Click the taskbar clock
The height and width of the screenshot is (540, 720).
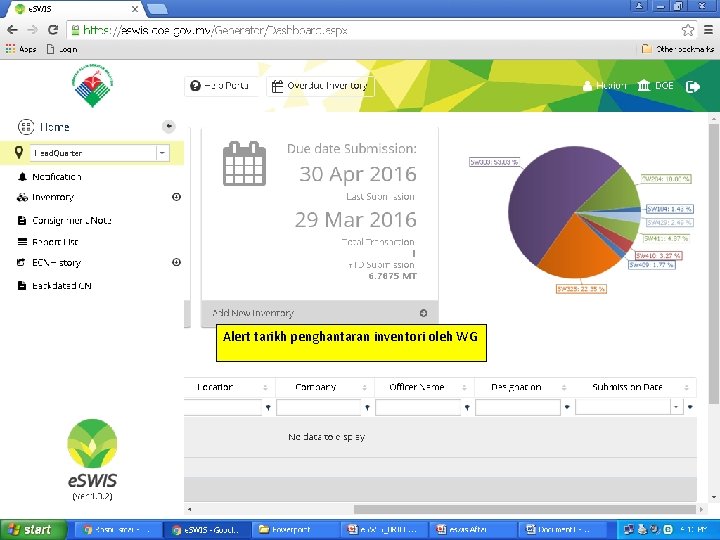[x=694, y=529]
